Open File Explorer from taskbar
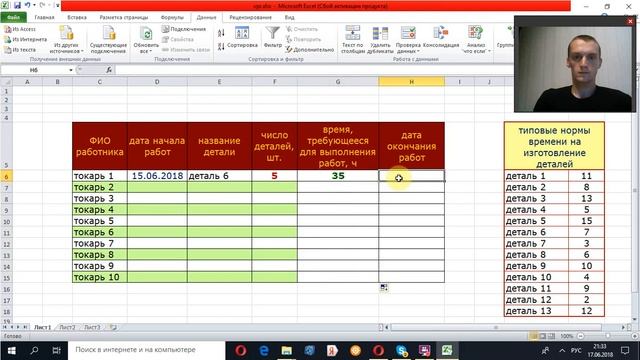Screen dimensions: 640x360 (x=287, y=350)
